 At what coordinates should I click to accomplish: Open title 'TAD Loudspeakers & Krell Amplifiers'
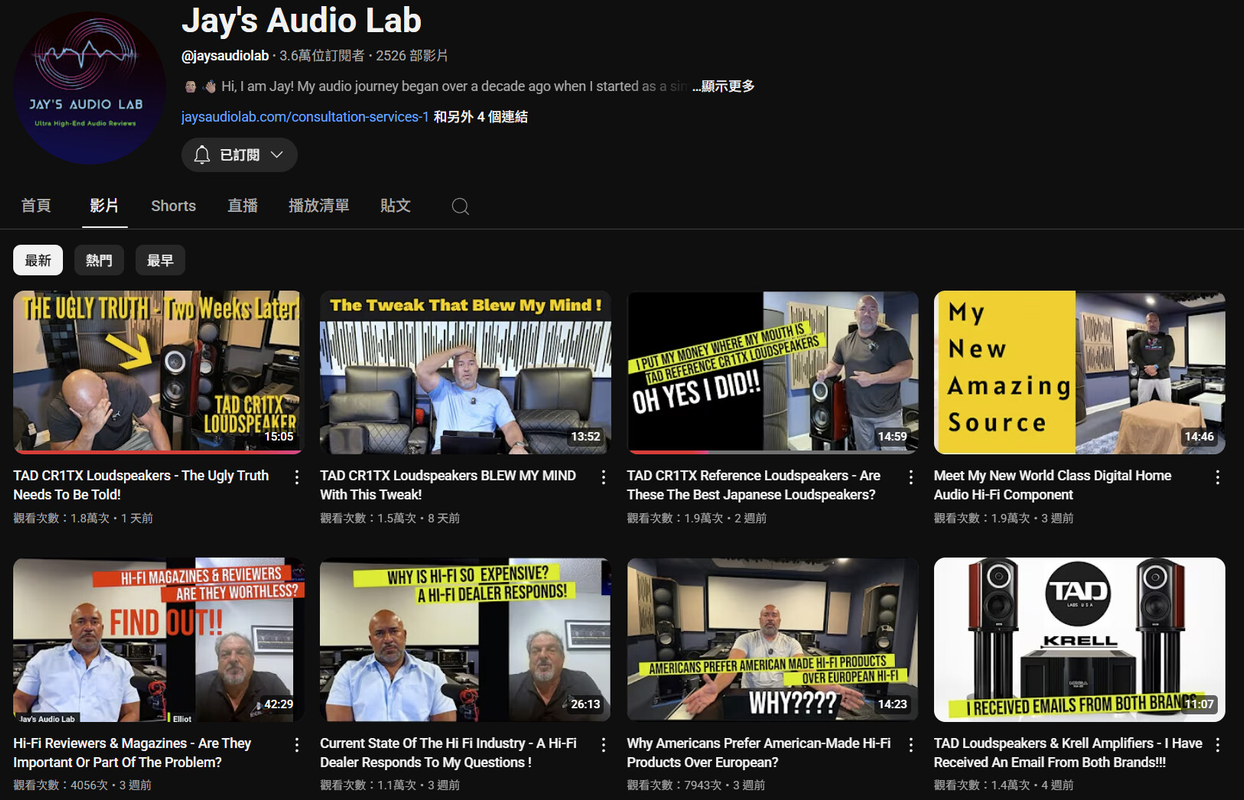click(1068, 753)
